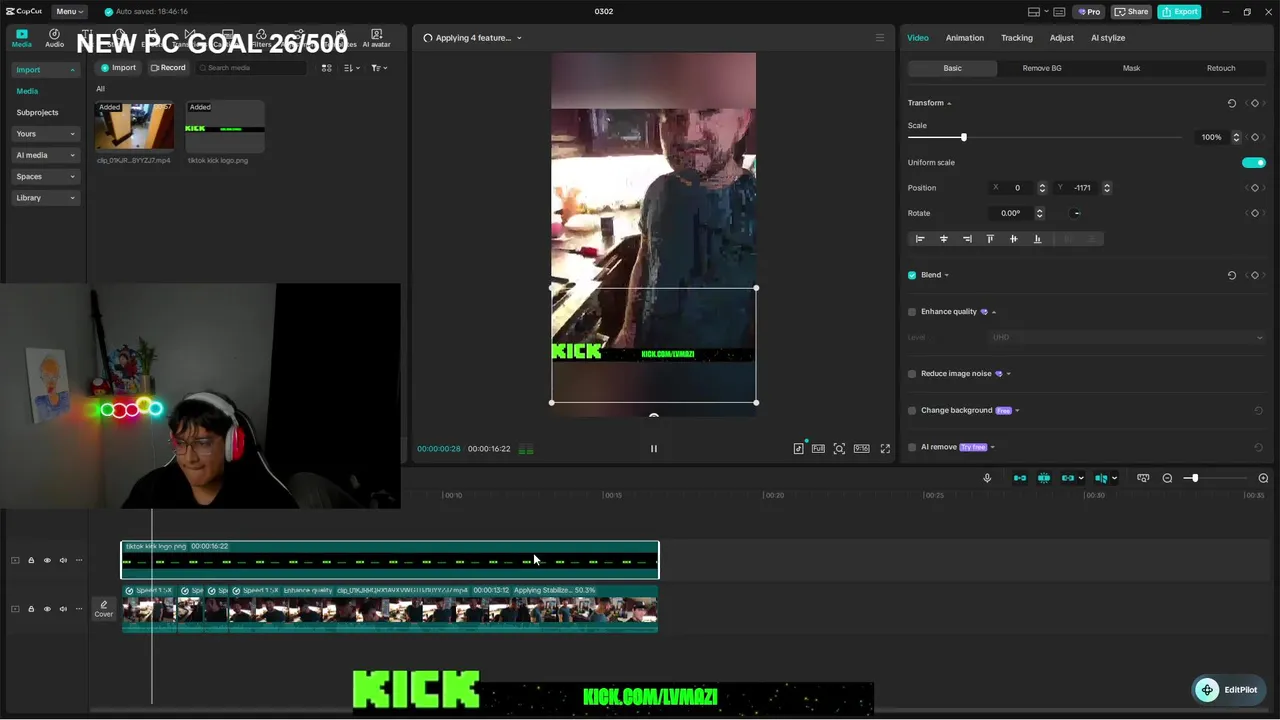
Task: Click the Import media button
Action: point(118,68)
